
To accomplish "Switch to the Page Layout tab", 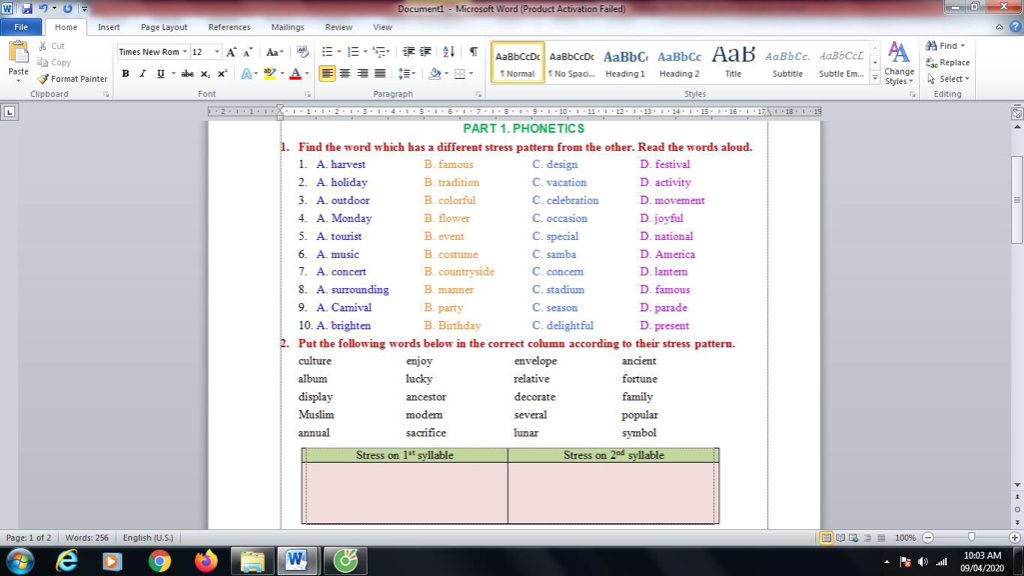I will pyautogui.click(x=164, y=27).
